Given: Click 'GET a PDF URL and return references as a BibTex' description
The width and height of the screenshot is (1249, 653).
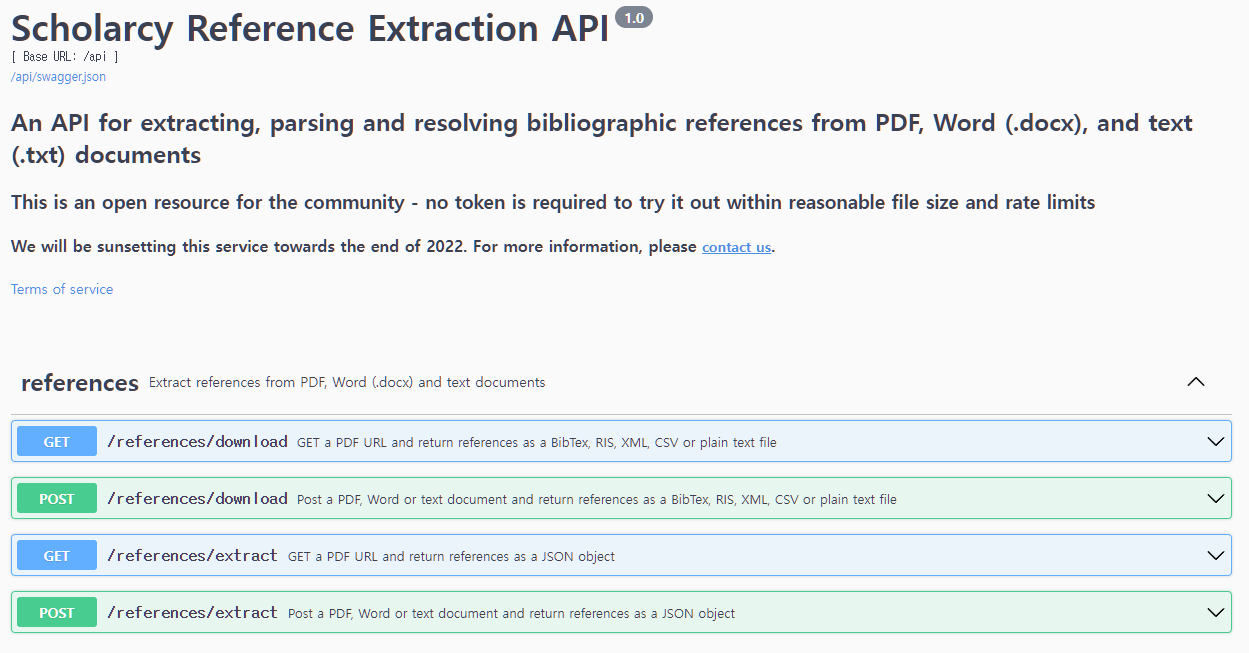Looking at the screenshot, I should 537,442.
